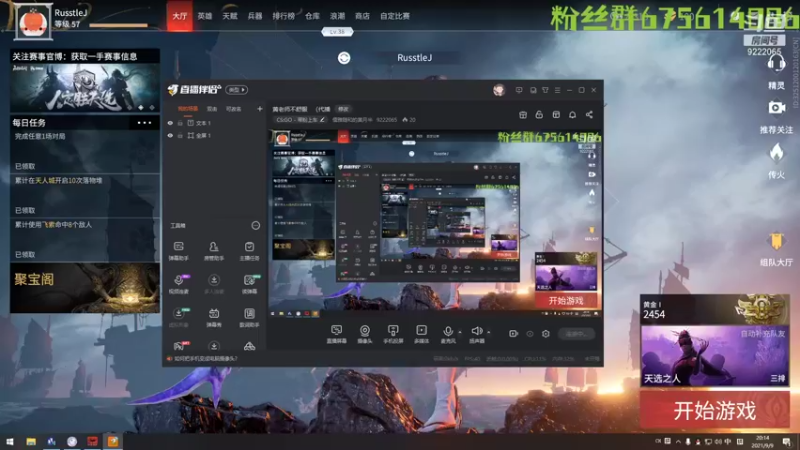Mute the 麦克风 microphone

[447, 334]
